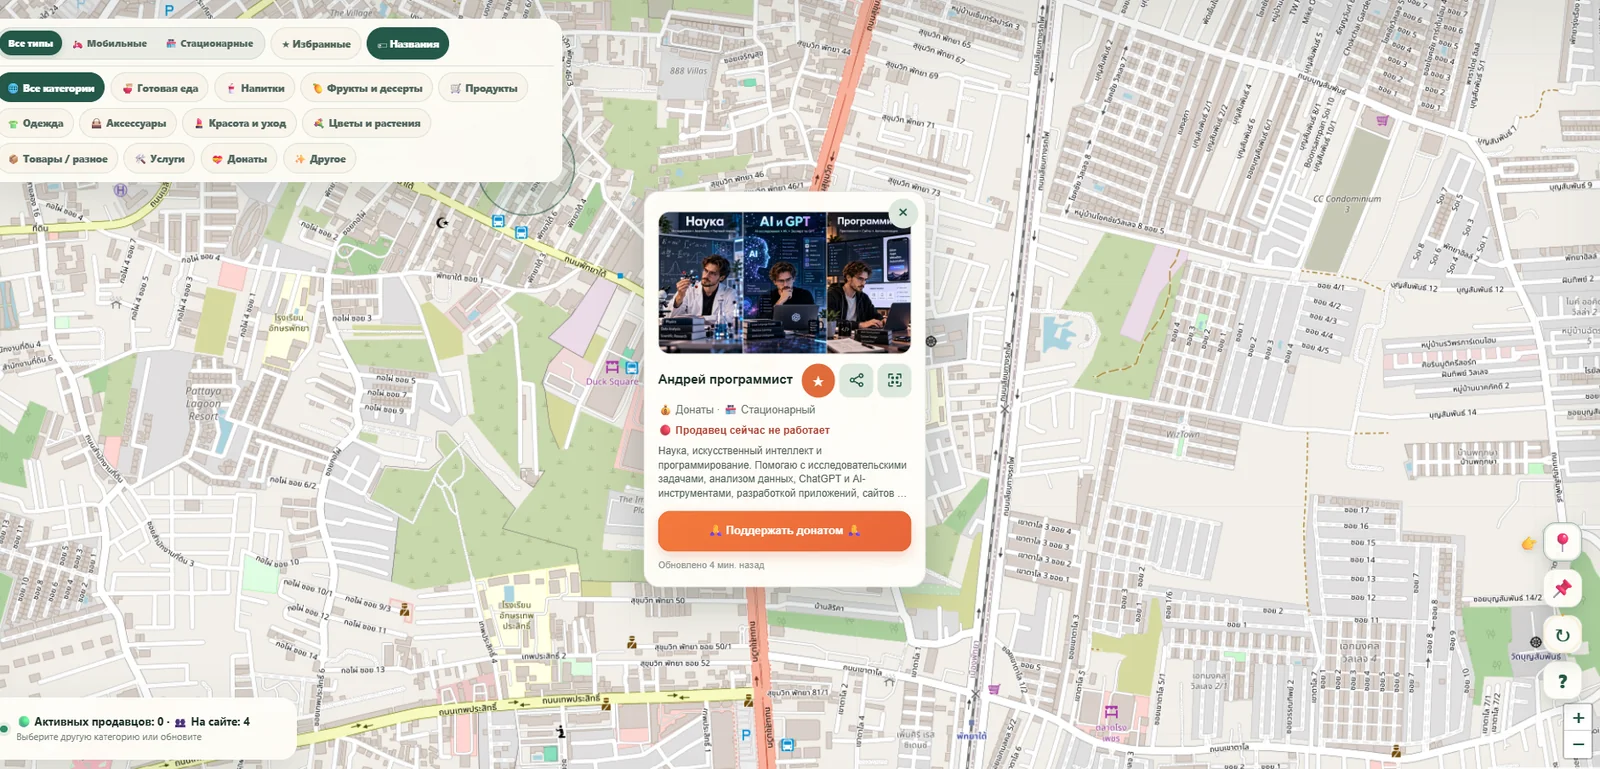Click the pushpin button on the right
Screen dimensions: 1600x769
click(1562, 588)
